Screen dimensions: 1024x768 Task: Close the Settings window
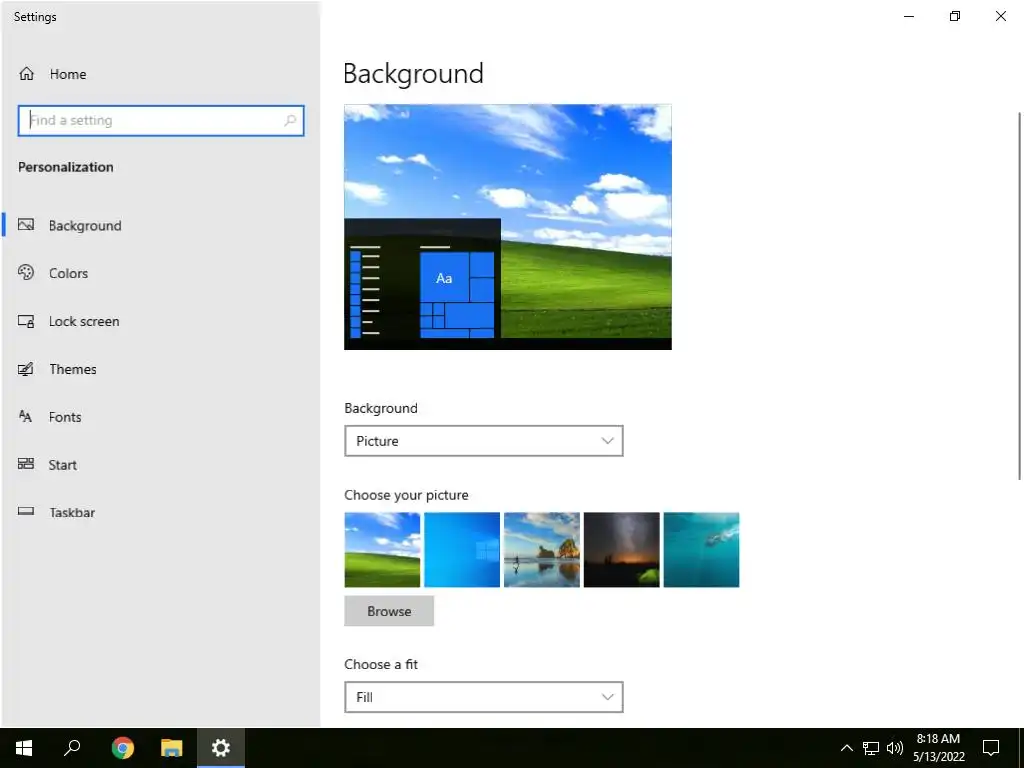tap(1000, 16)
